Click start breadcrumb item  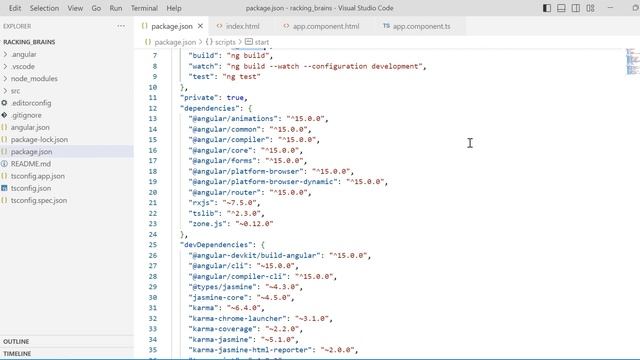[262, 42]
